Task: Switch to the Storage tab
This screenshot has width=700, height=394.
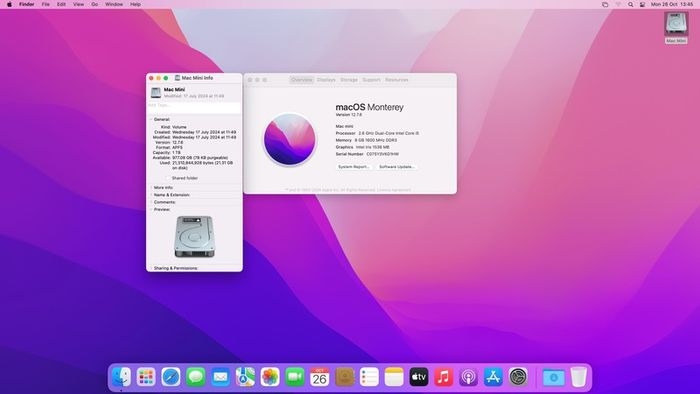Action: [x=349, y=80]
